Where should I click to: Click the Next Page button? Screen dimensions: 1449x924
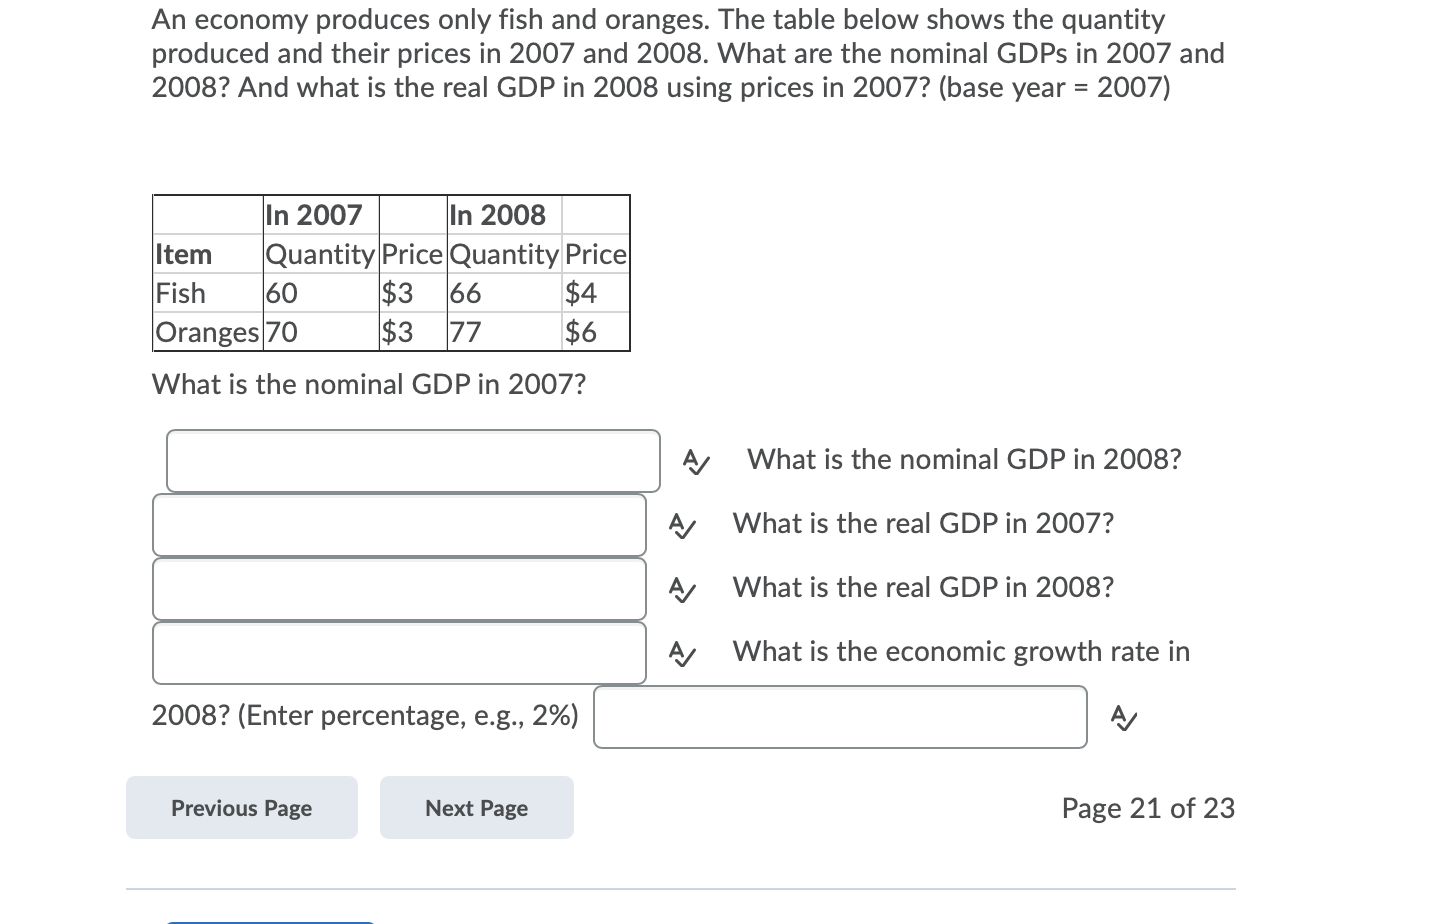[476, 807]
